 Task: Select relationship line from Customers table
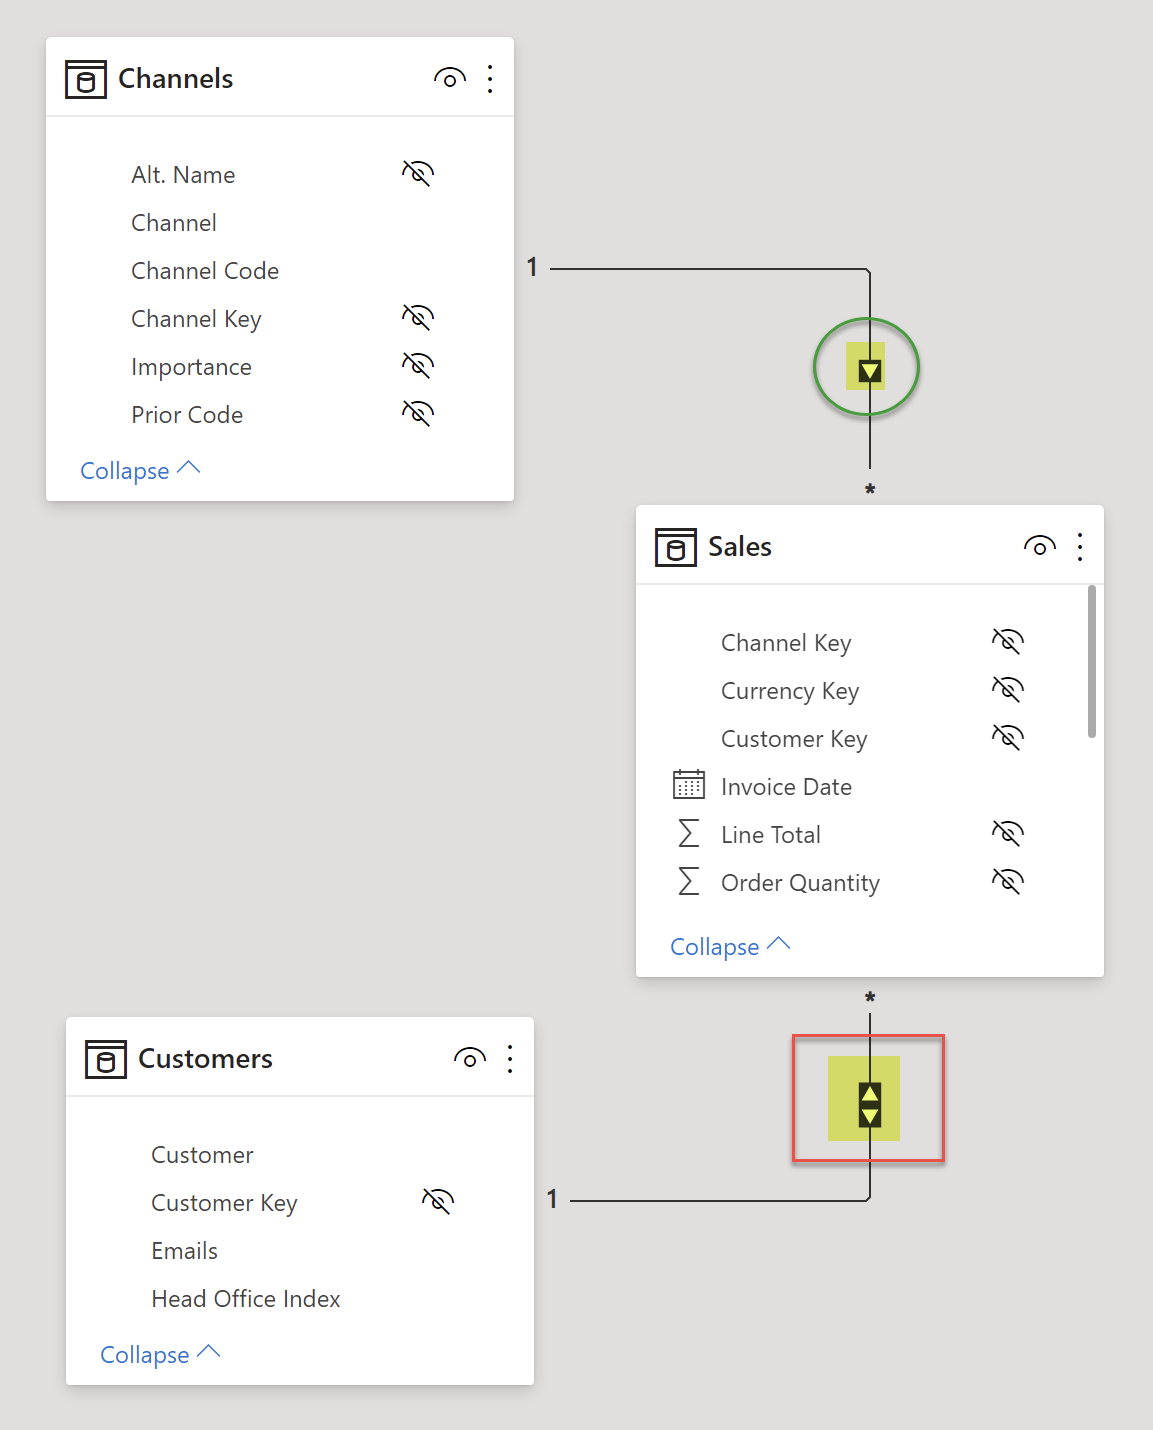tap(720, 1200)
